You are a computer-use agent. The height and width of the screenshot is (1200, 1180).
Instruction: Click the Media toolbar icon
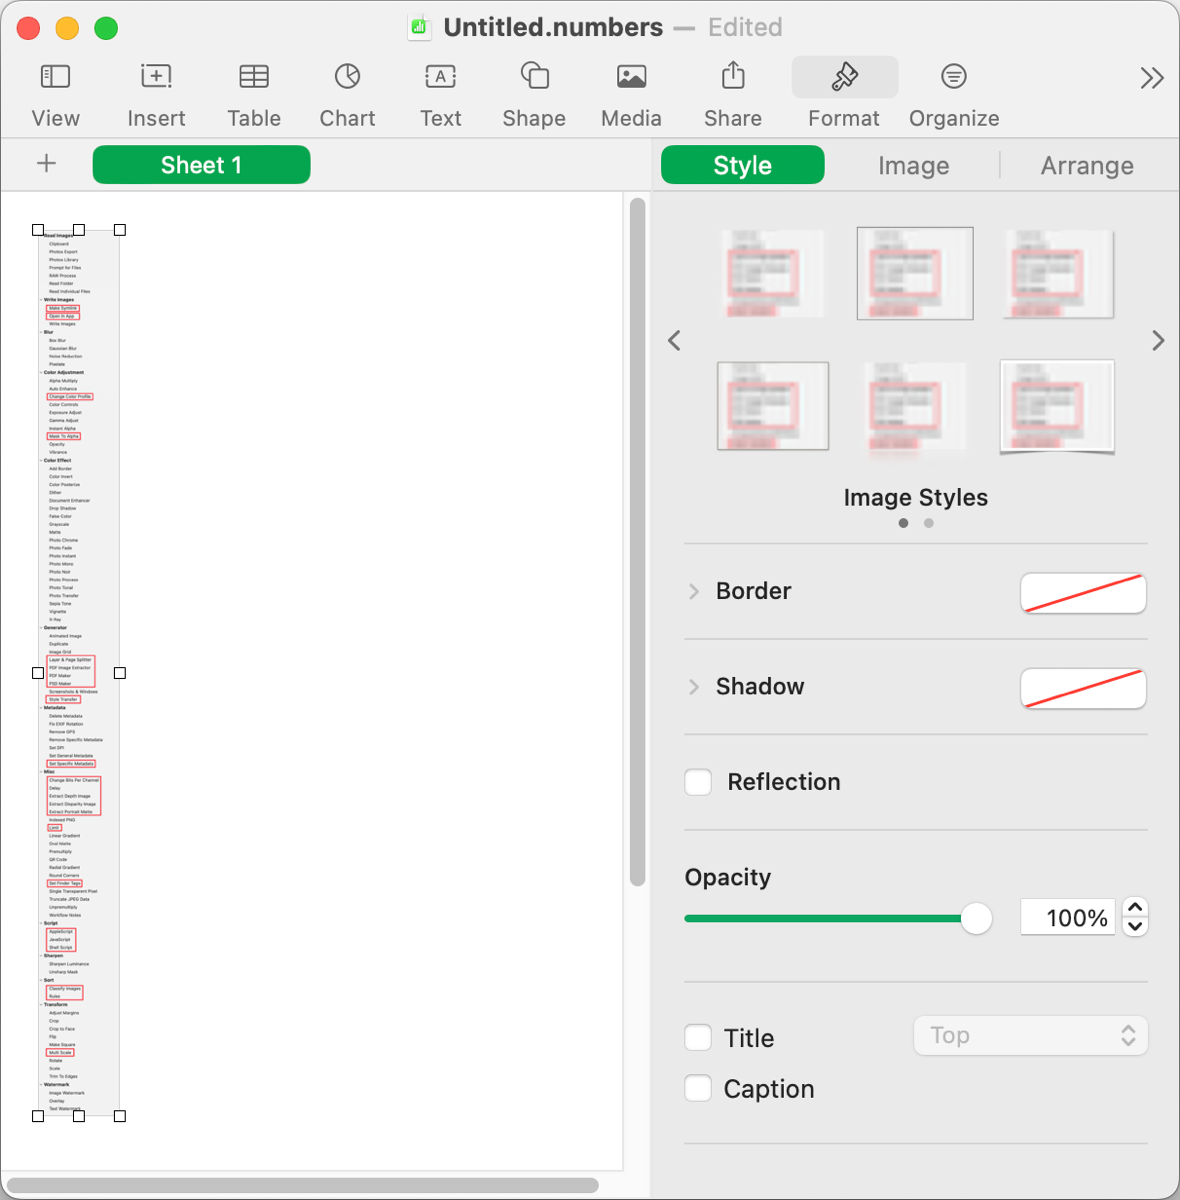tap(631, 77)
